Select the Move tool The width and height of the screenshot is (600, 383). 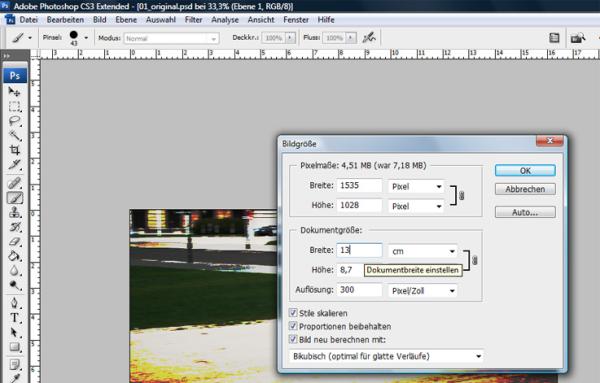[x=15, y=91]
